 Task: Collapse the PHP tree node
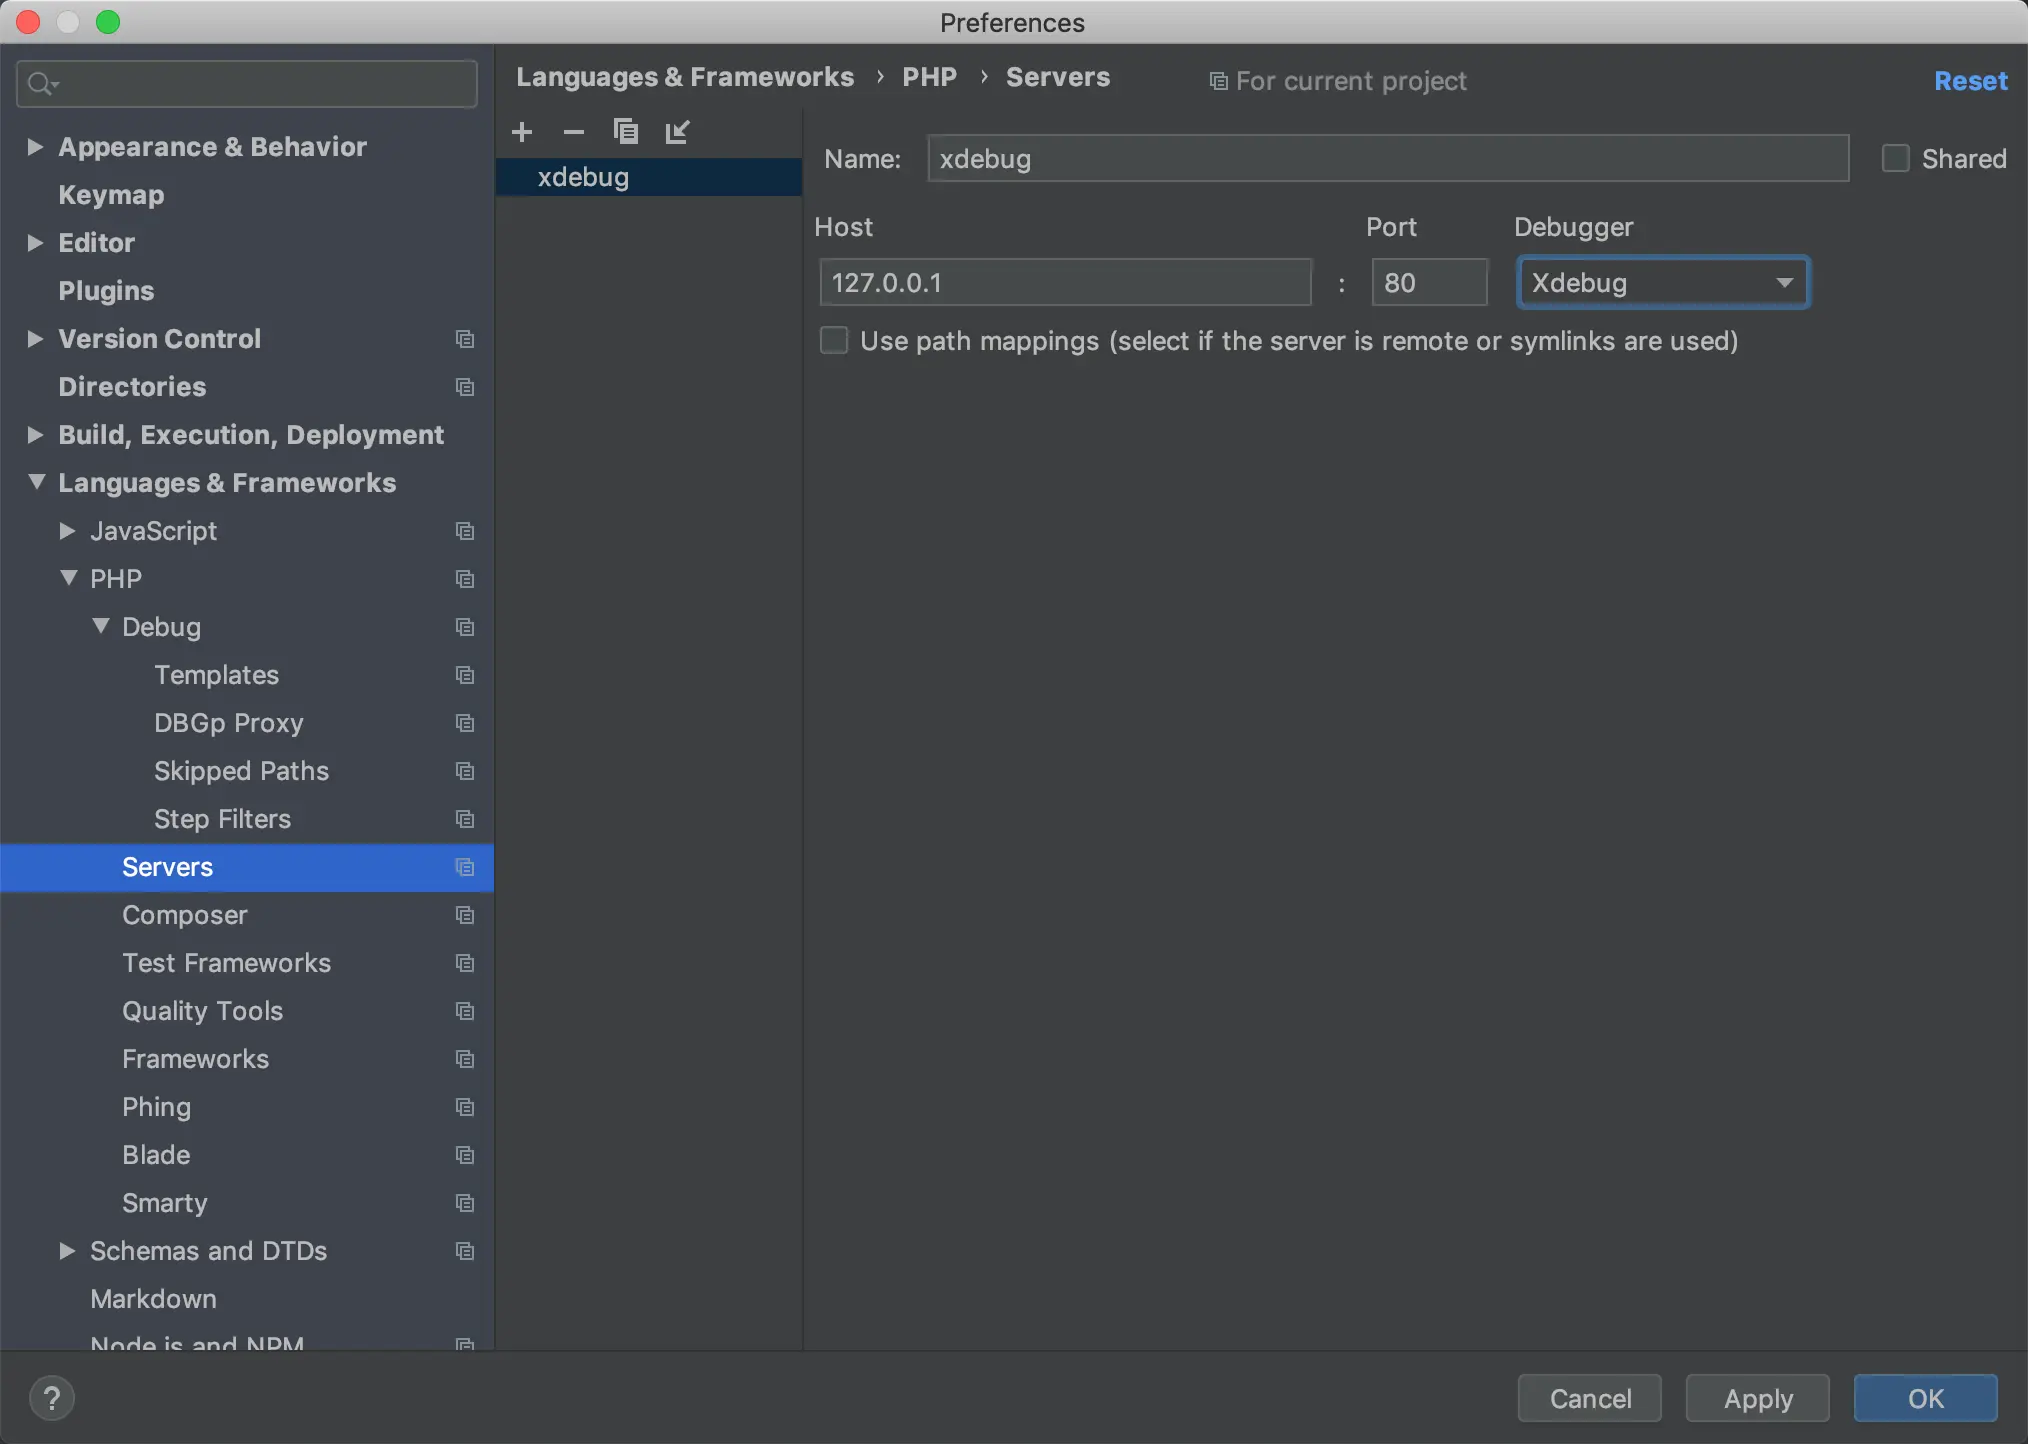tap(68, 578)
